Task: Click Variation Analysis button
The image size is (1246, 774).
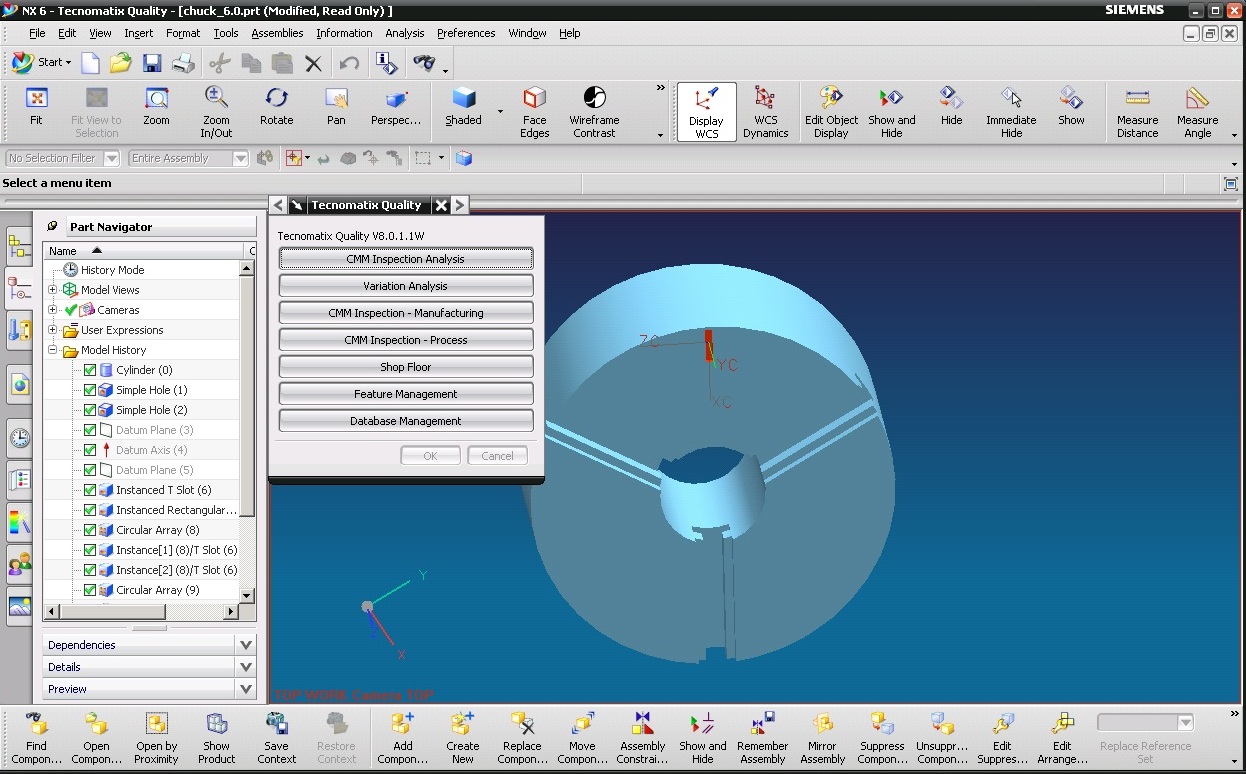Action: tap(406, 286)
